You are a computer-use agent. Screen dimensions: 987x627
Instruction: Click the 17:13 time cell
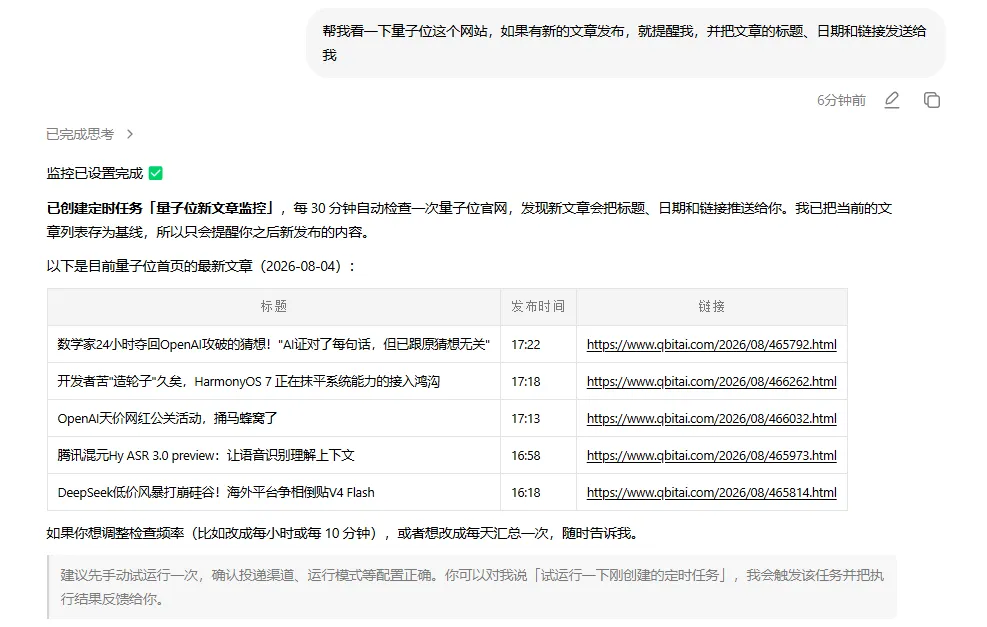tap(538, 419)
